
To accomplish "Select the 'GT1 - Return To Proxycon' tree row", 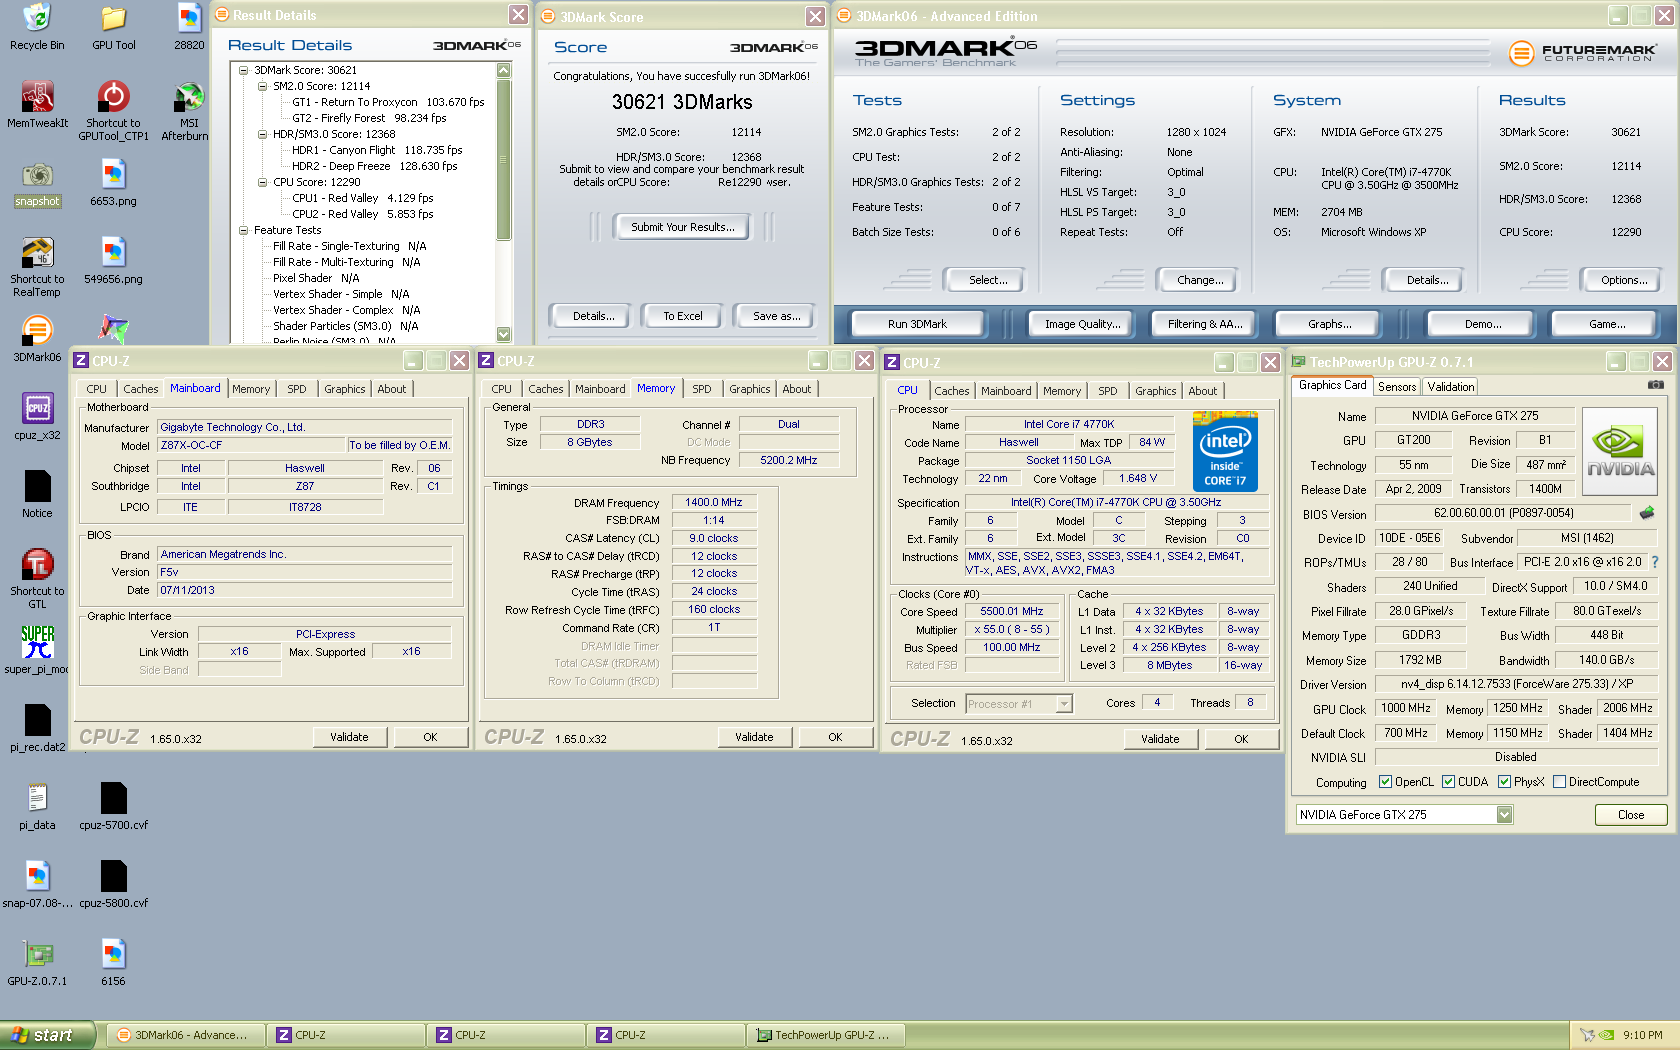I will [388, 102].
